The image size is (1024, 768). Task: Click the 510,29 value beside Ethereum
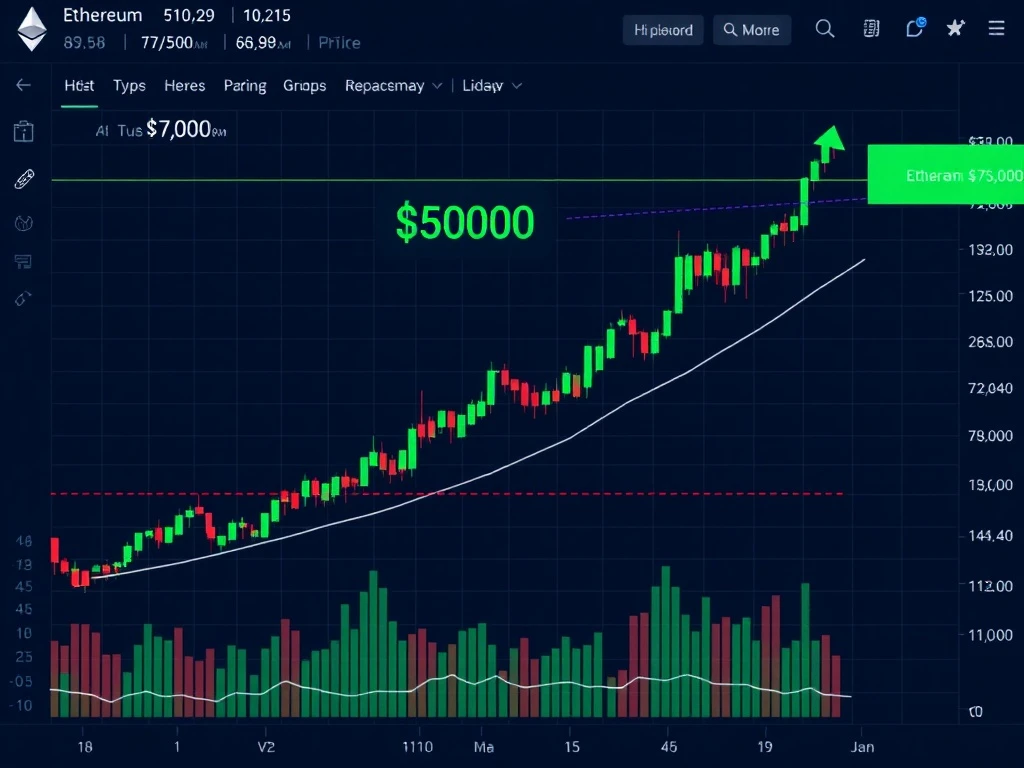pyautogui.click(x=189, y=15)
